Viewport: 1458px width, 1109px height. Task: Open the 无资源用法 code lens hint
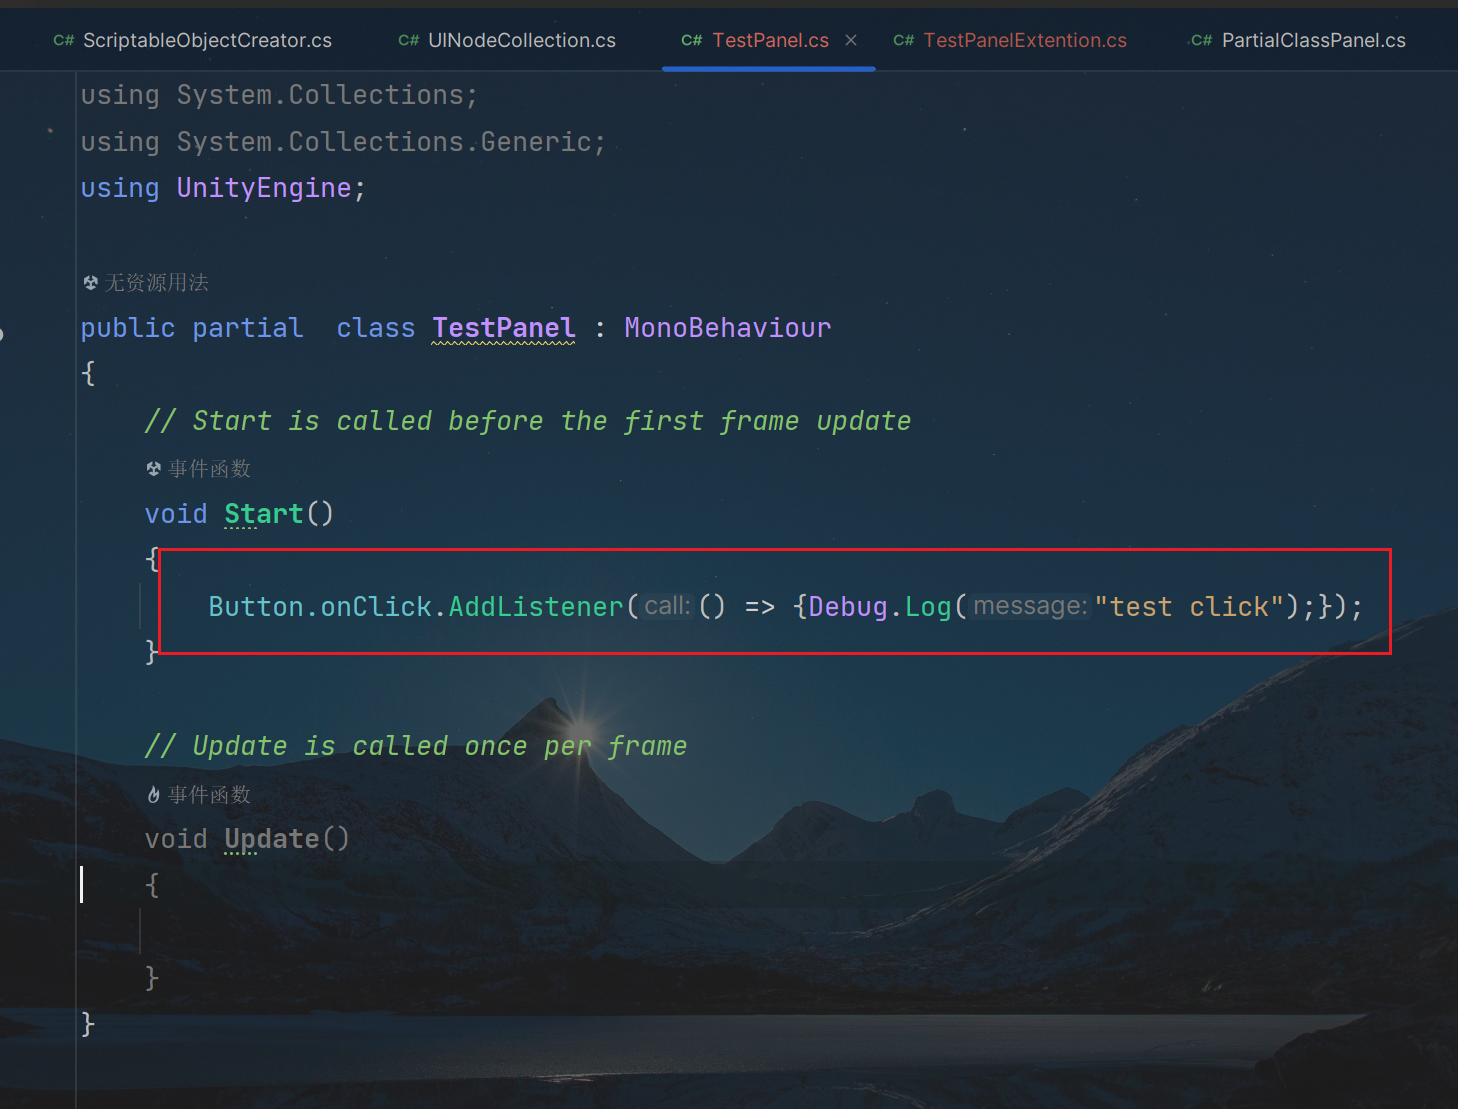pos(157,283)
